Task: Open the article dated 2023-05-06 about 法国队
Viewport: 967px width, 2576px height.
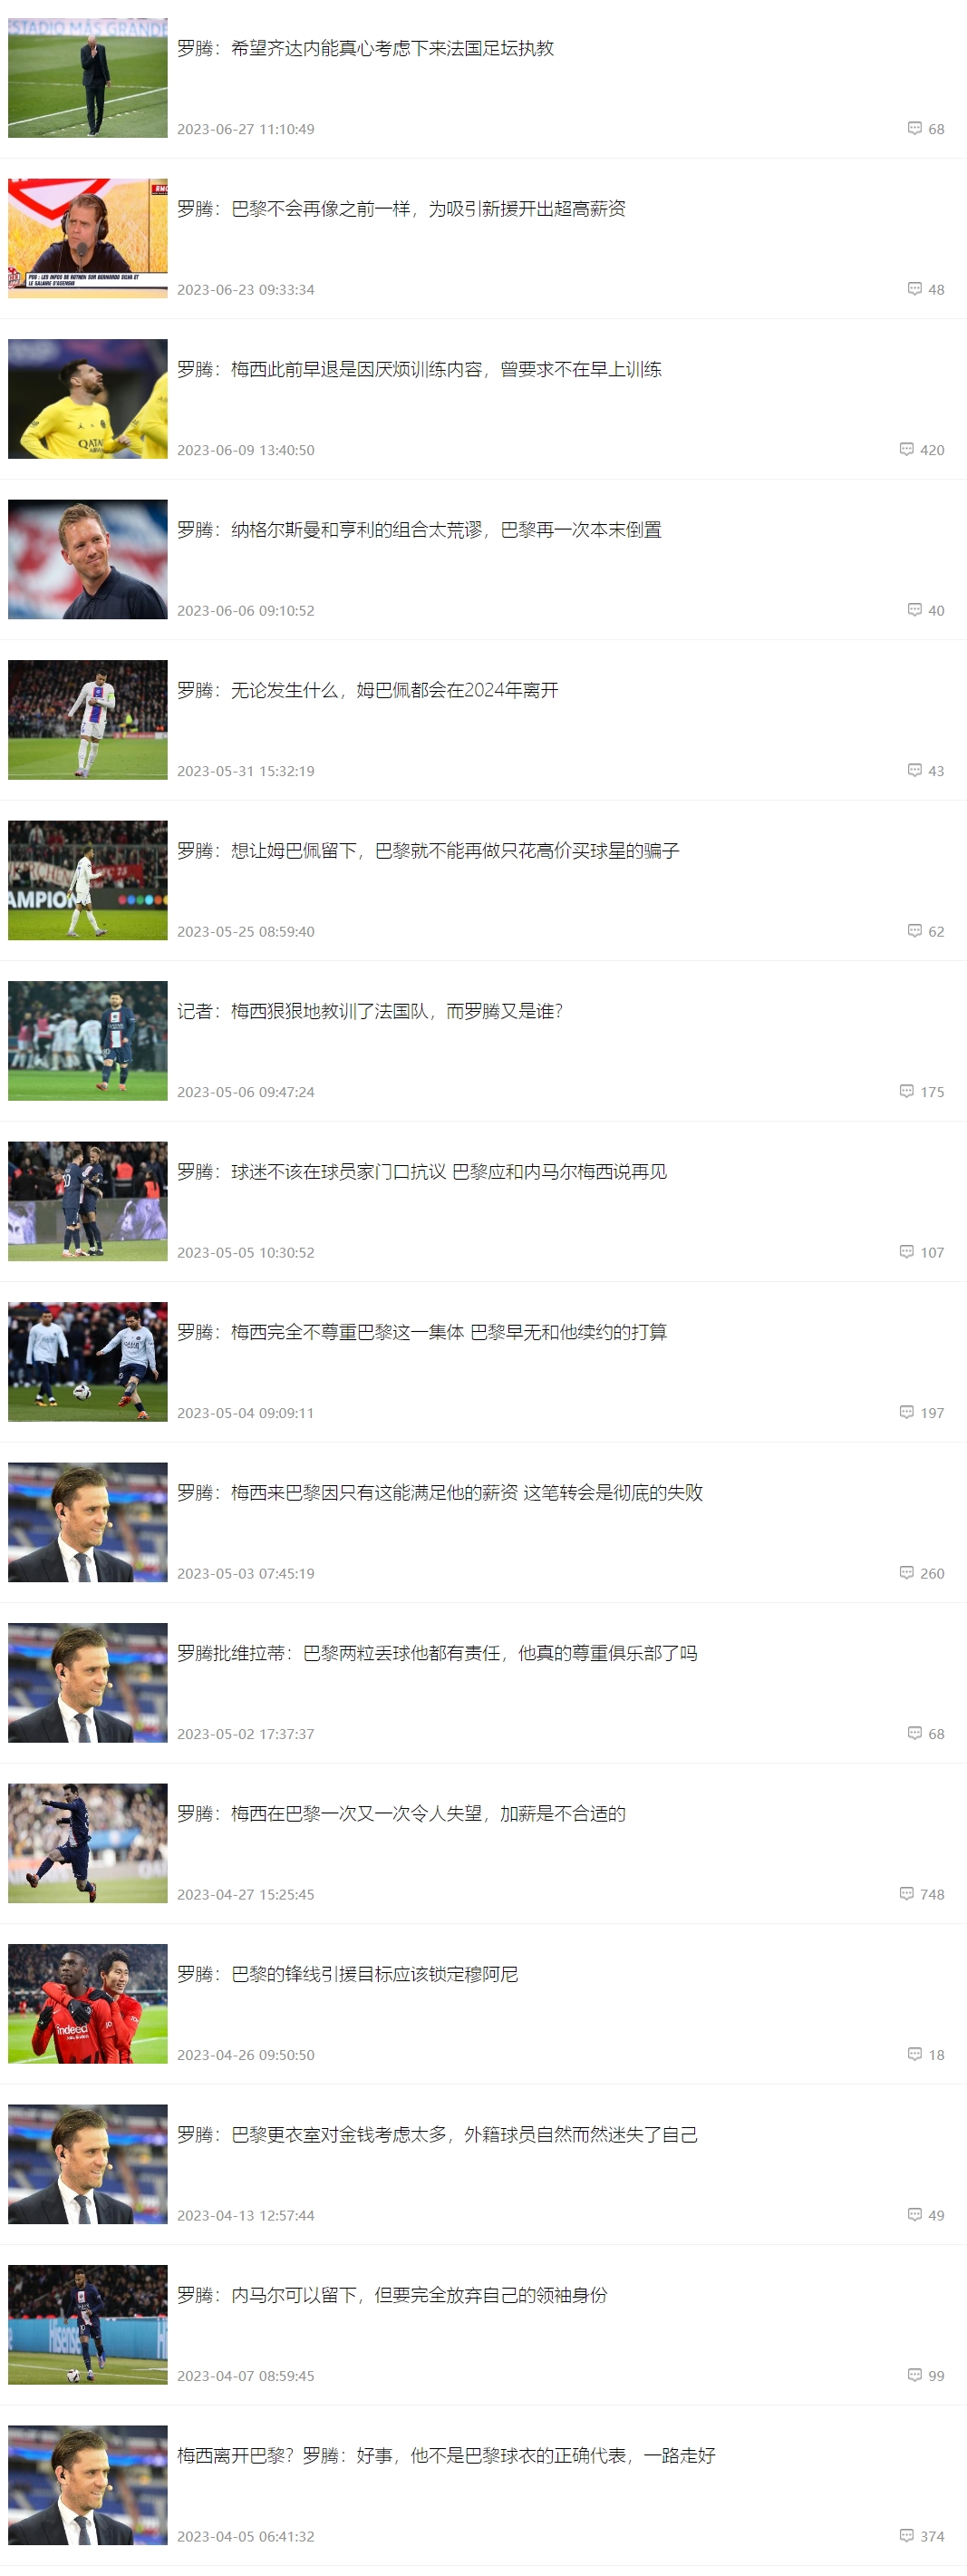Action: (369, 1011)
